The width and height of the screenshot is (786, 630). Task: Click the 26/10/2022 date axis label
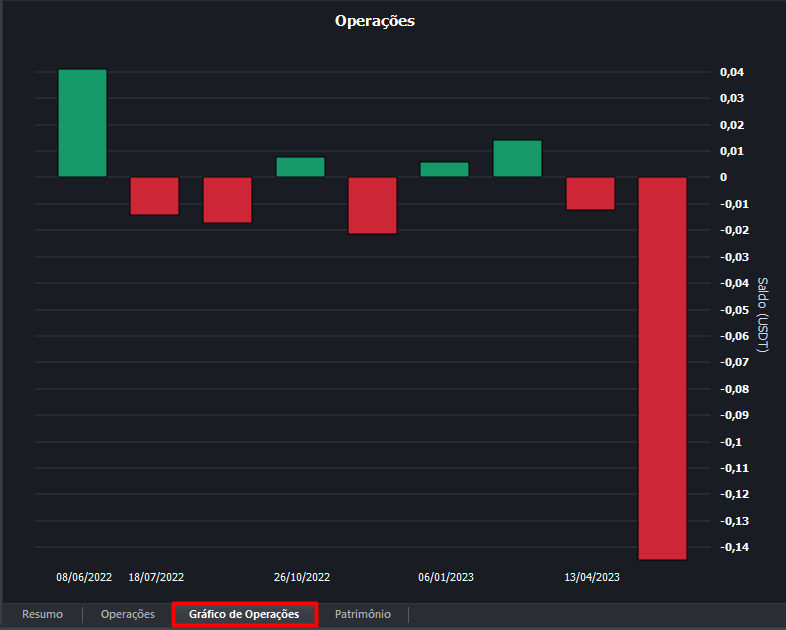(x=302, y=577)
